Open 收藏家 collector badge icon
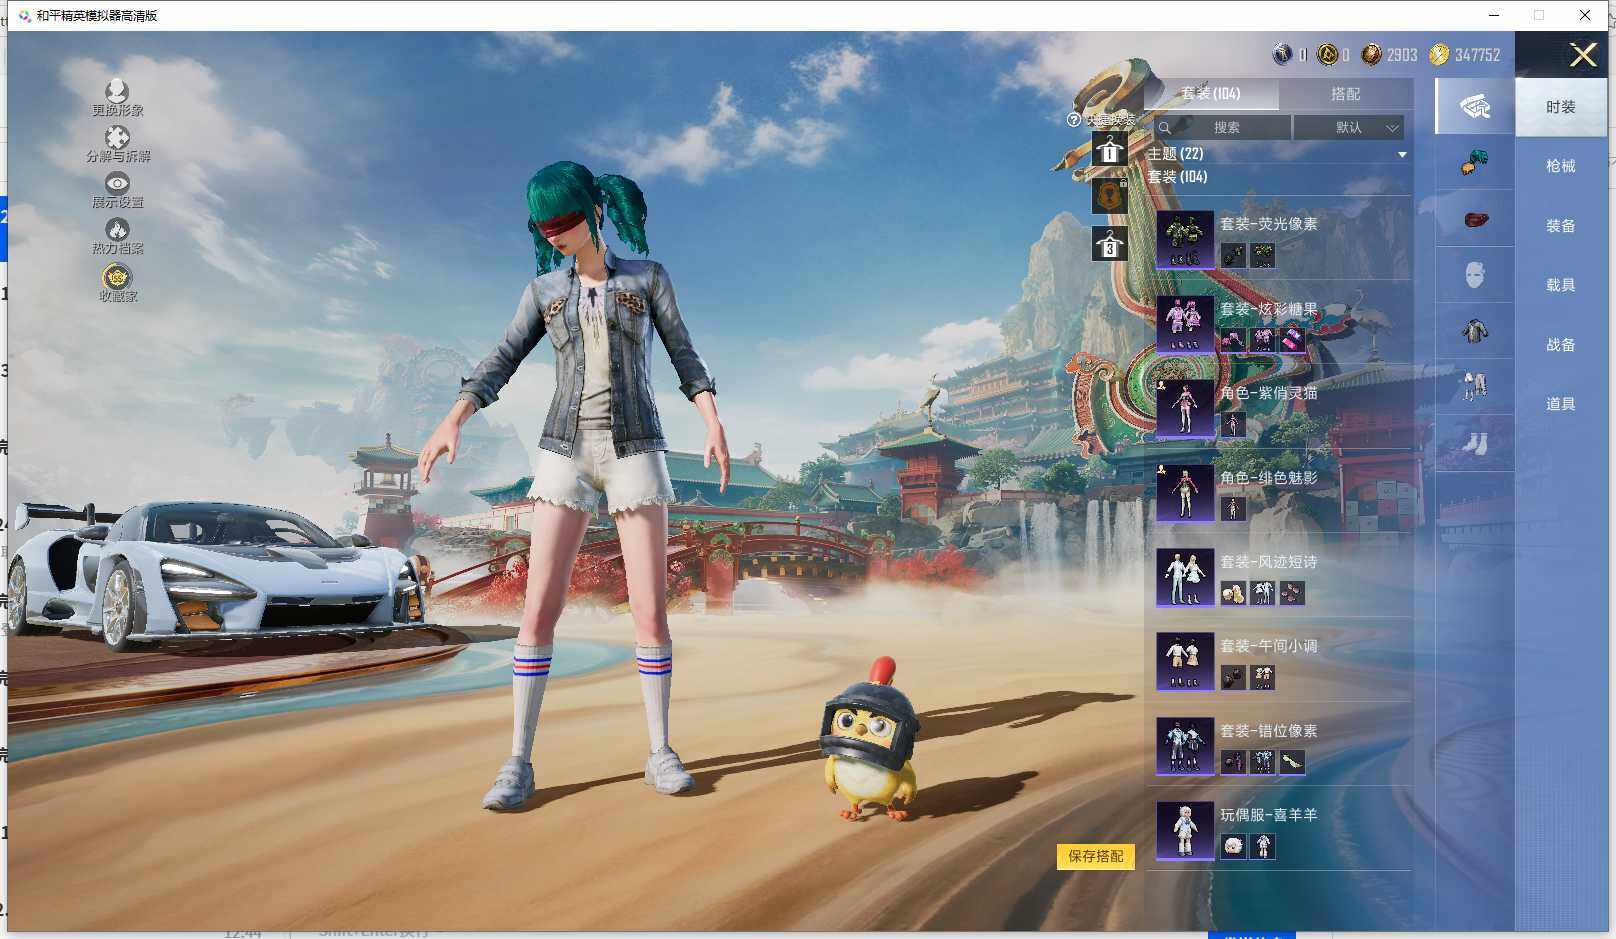Image resolution: width=1616 pixels, height=939 pixels. [117, 276]
